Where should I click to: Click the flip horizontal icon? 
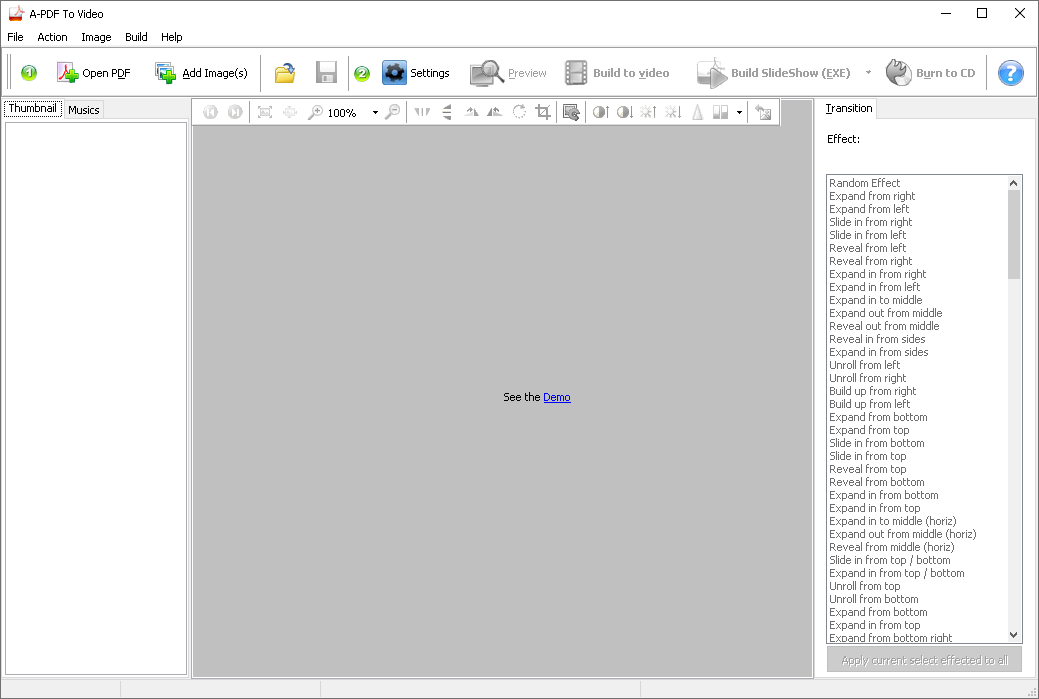422,112
